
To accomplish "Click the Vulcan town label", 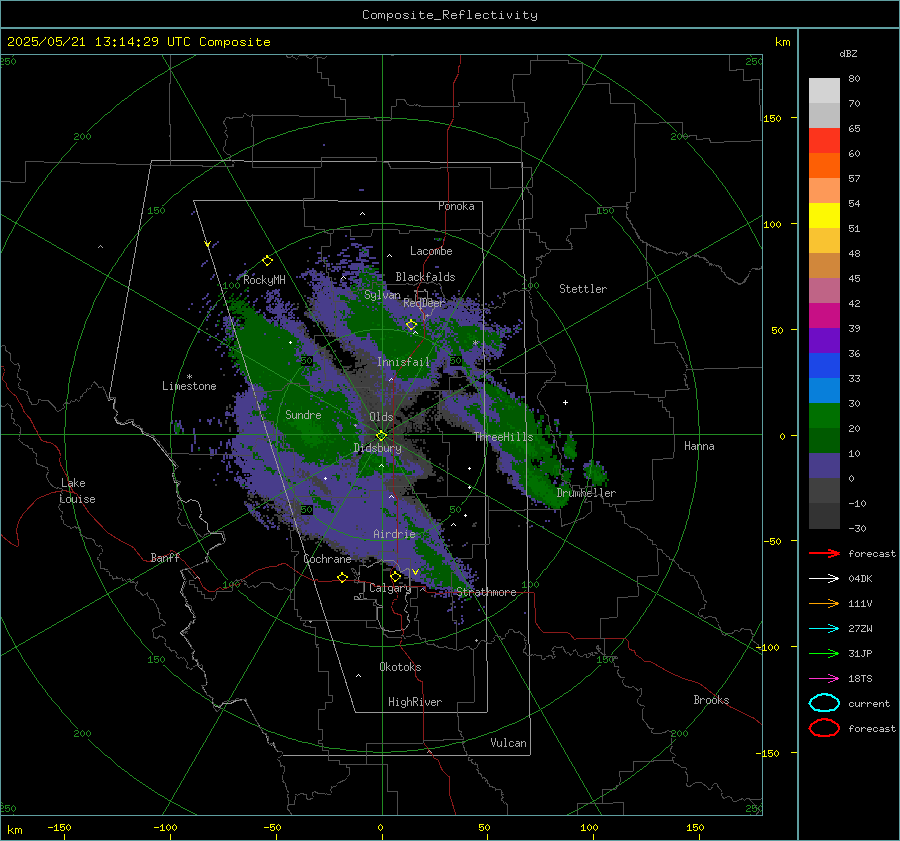I will click(x=508, y=743).
